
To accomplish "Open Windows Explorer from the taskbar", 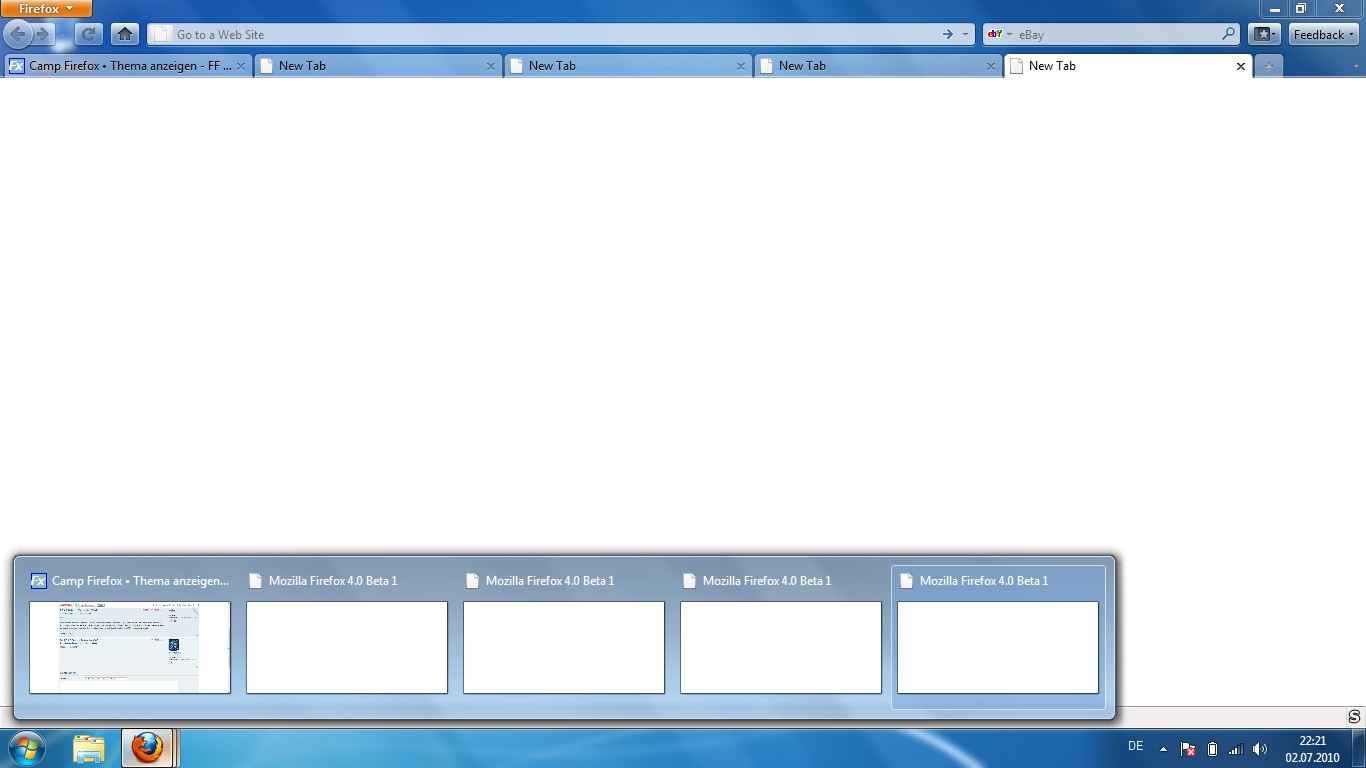I will (89, 748).
